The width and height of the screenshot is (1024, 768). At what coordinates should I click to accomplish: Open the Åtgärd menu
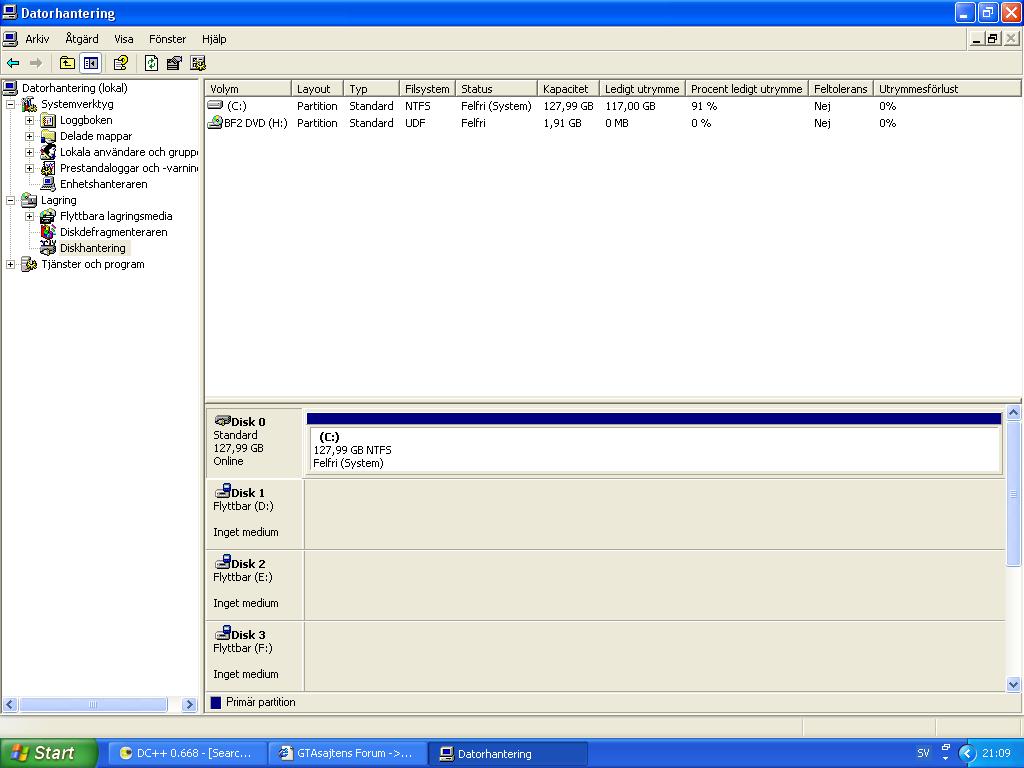point(82,39)
